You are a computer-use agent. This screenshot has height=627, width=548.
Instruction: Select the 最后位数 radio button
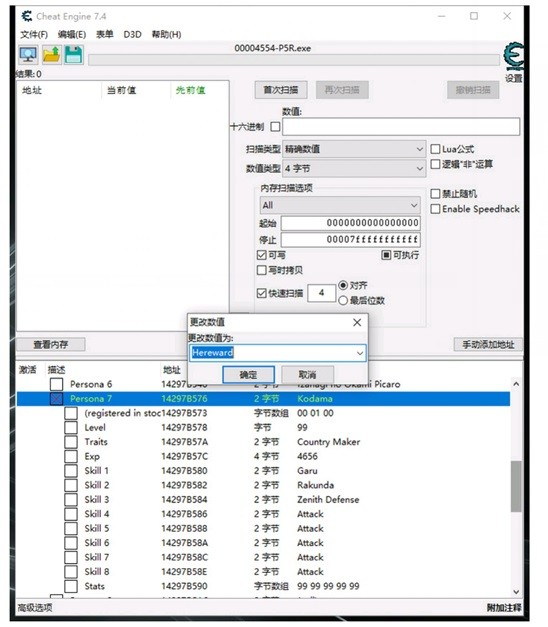[x=343, y=300]
